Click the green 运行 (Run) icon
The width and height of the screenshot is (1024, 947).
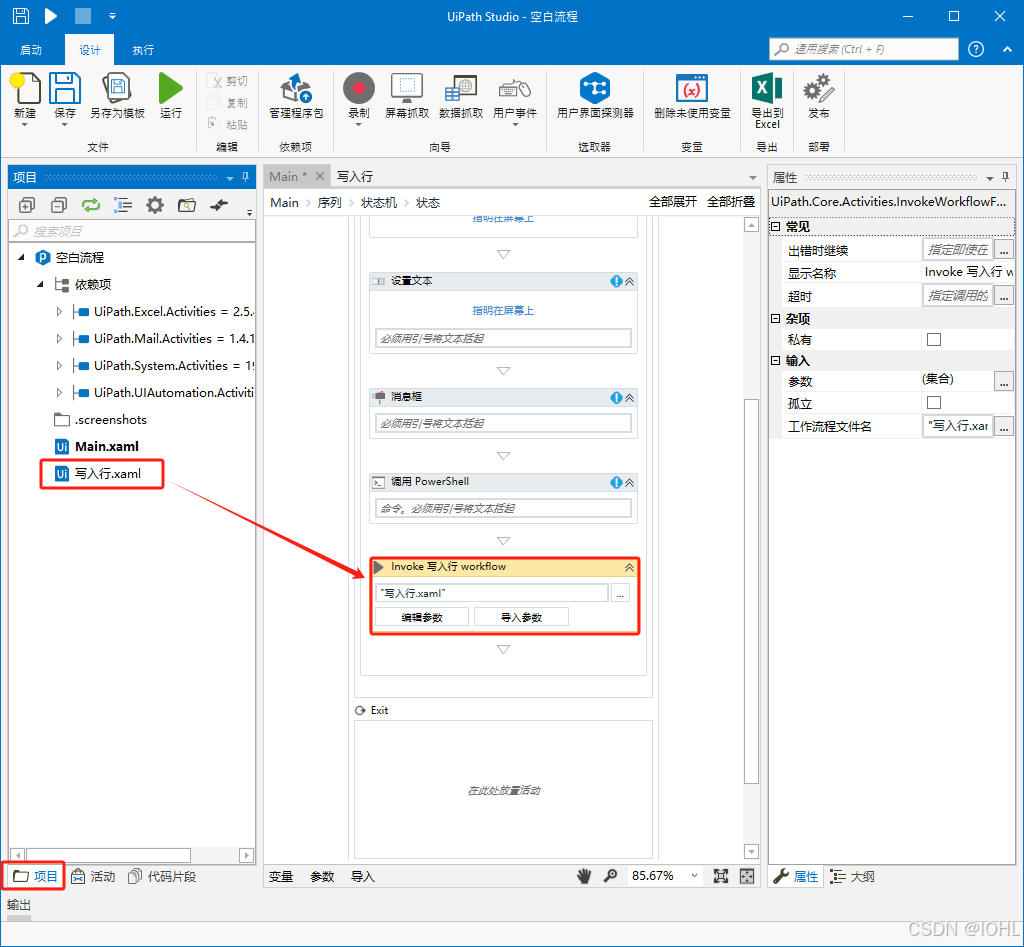170,88
